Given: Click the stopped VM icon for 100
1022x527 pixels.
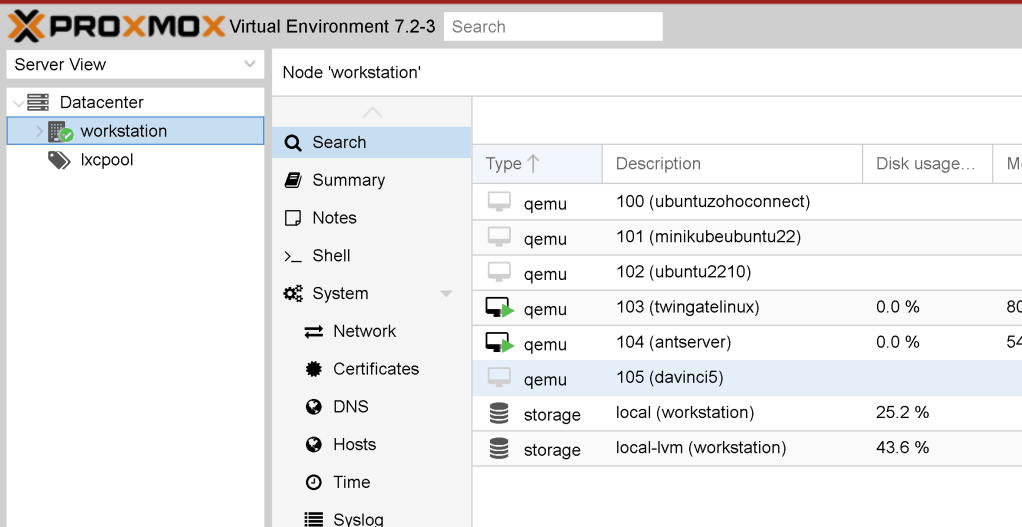Looking at the screenshot, I should pos(499,202).
